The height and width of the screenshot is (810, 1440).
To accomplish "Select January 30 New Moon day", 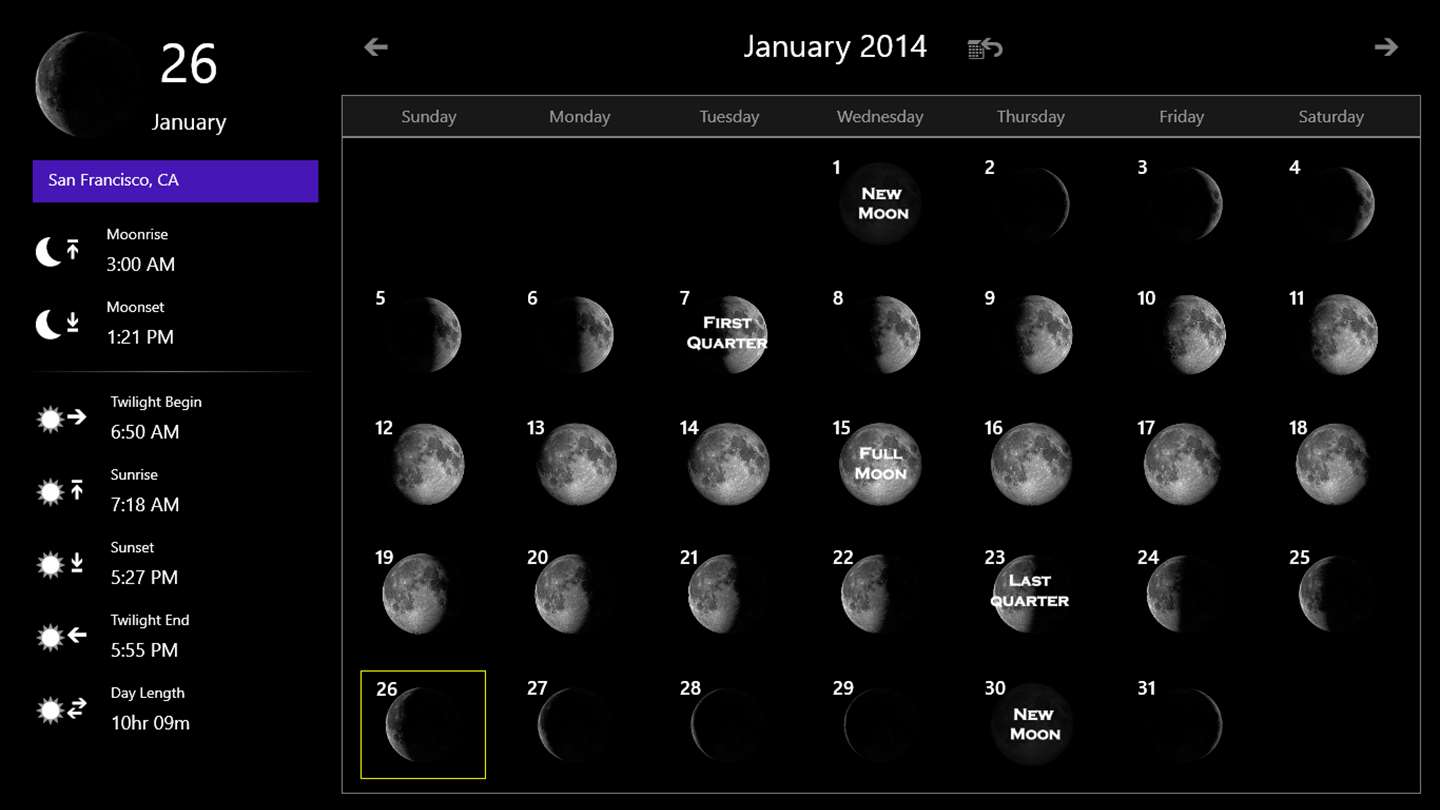I will click(1030, 724).
